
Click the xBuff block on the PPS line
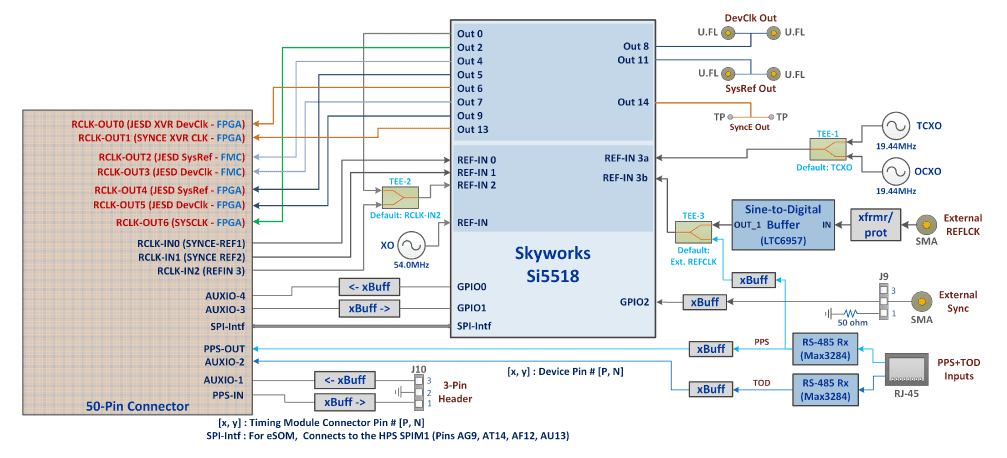[x=711, y=349]
